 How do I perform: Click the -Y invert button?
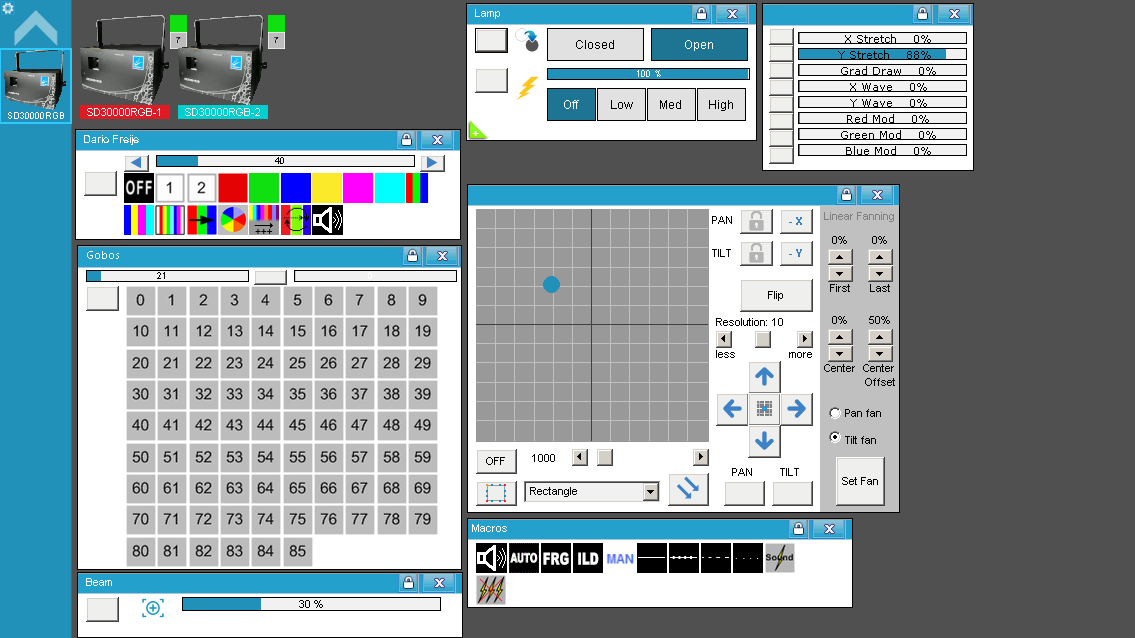point(796,253)
